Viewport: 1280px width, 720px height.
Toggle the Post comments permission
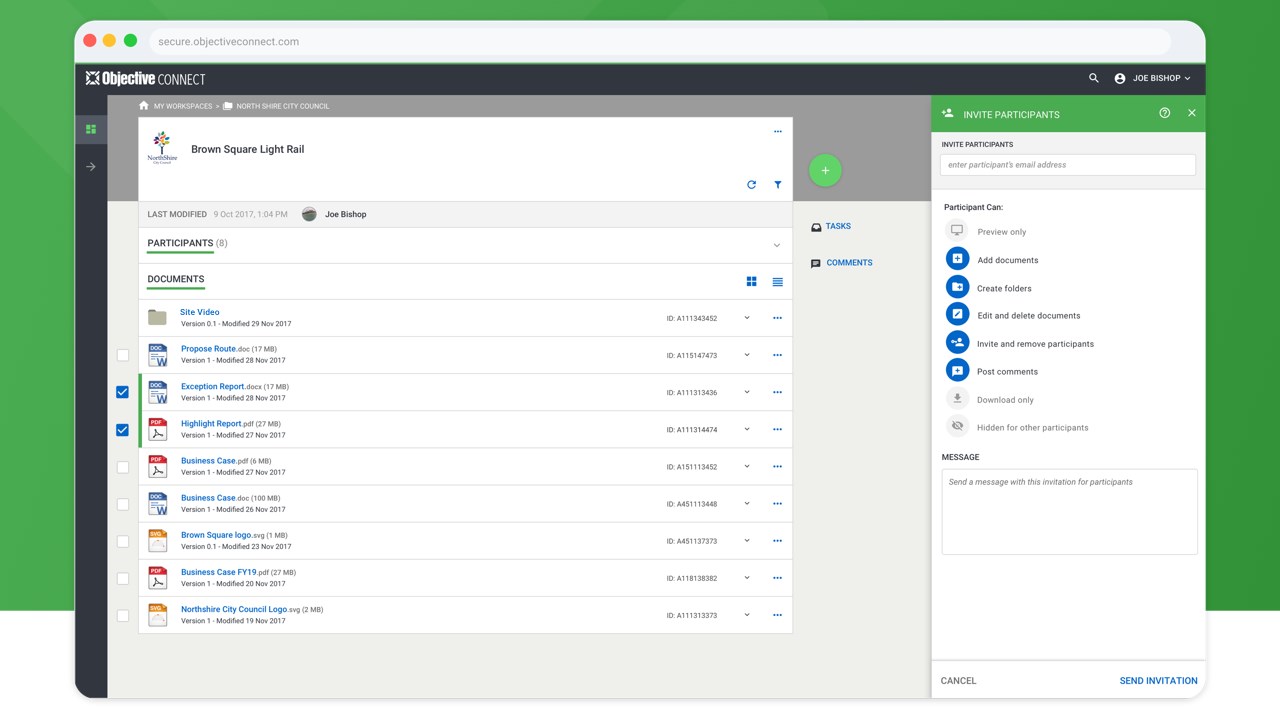click(957, 370)
